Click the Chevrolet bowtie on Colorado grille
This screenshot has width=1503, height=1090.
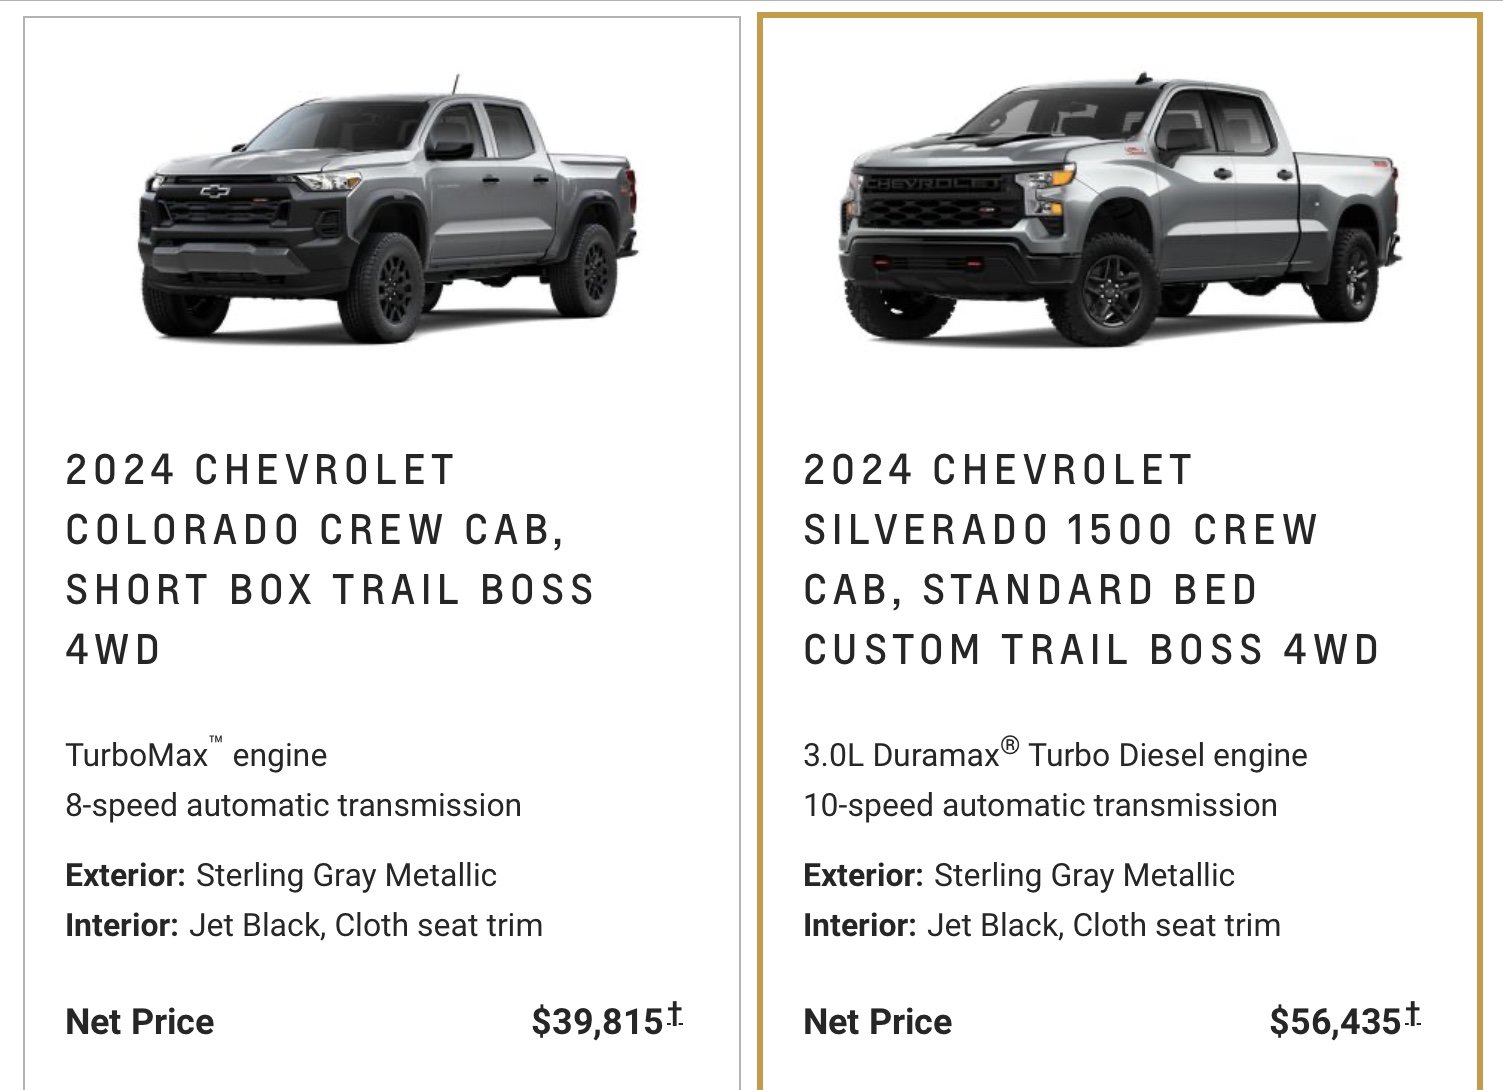click(x=215, y=191)
